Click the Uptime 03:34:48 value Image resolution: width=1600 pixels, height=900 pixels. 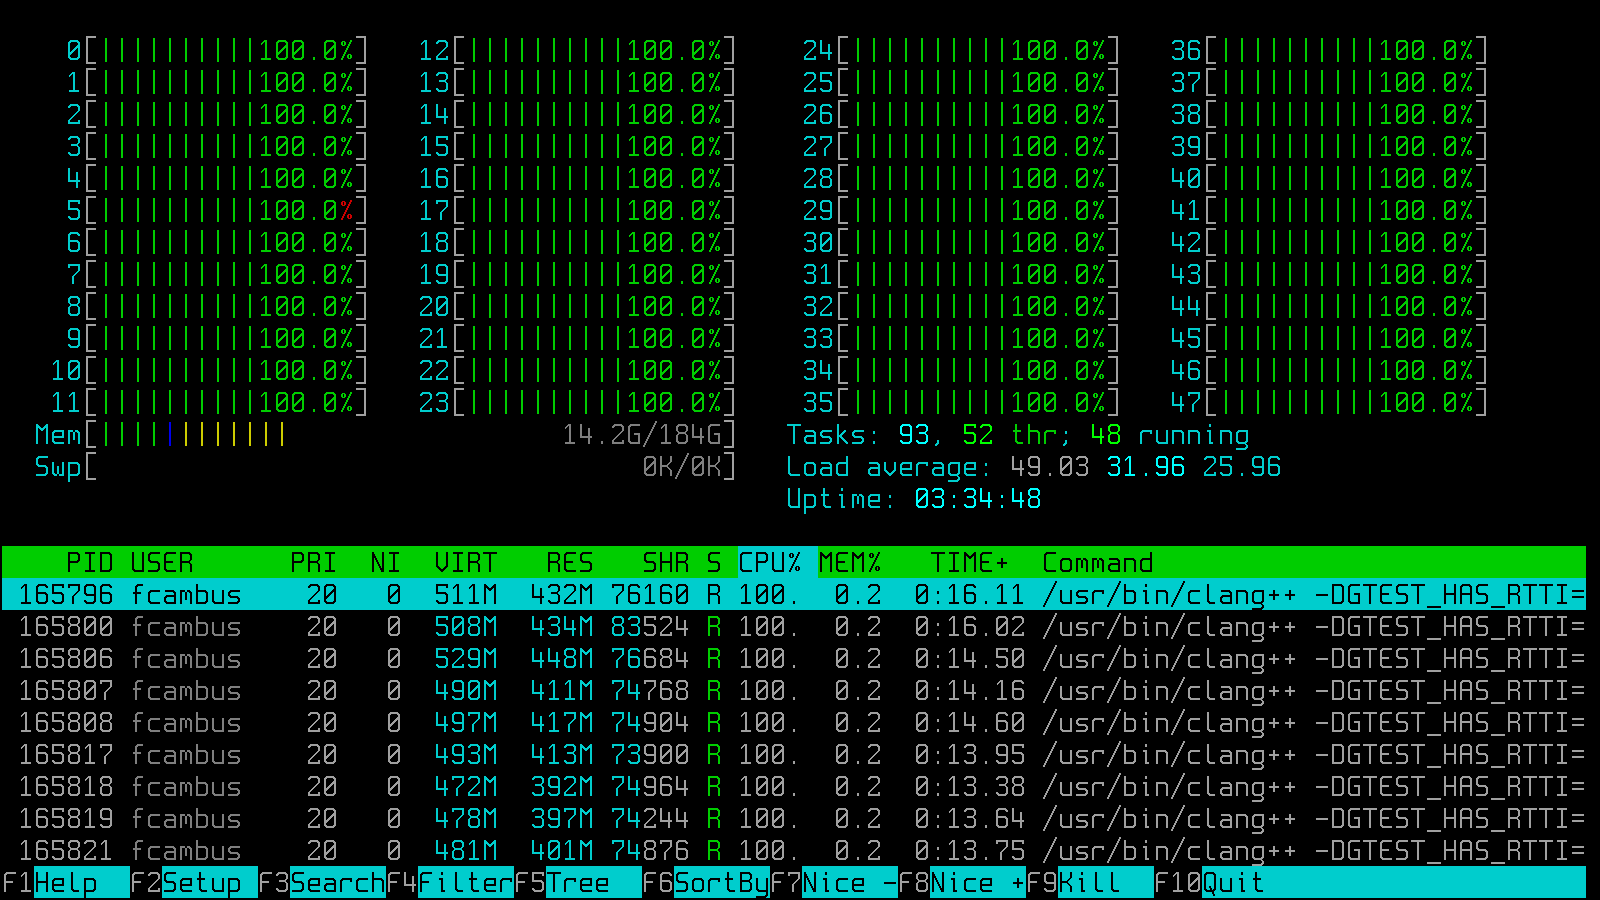point(978,499)
